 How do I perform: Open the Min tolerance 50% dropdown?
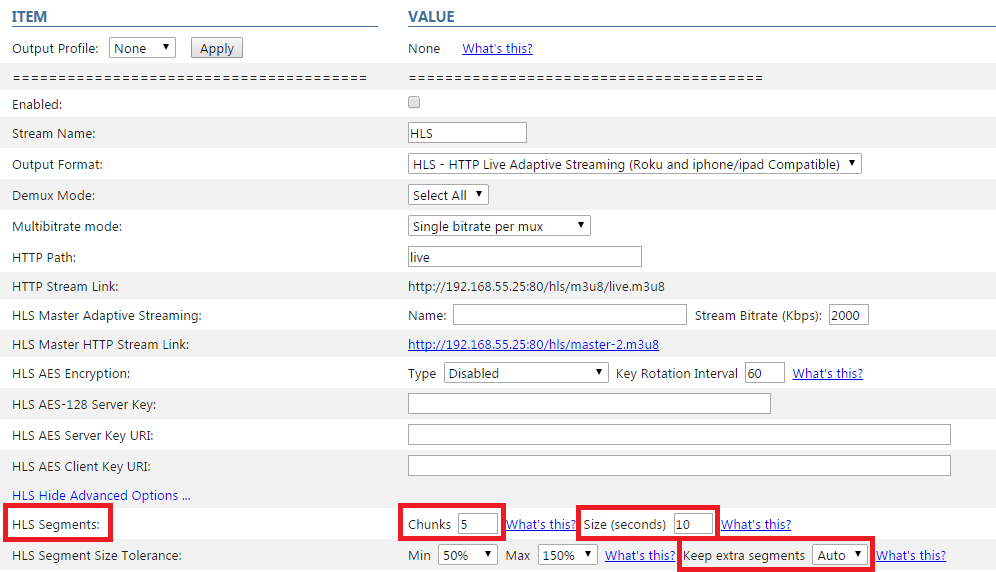[x=468, y=555]
